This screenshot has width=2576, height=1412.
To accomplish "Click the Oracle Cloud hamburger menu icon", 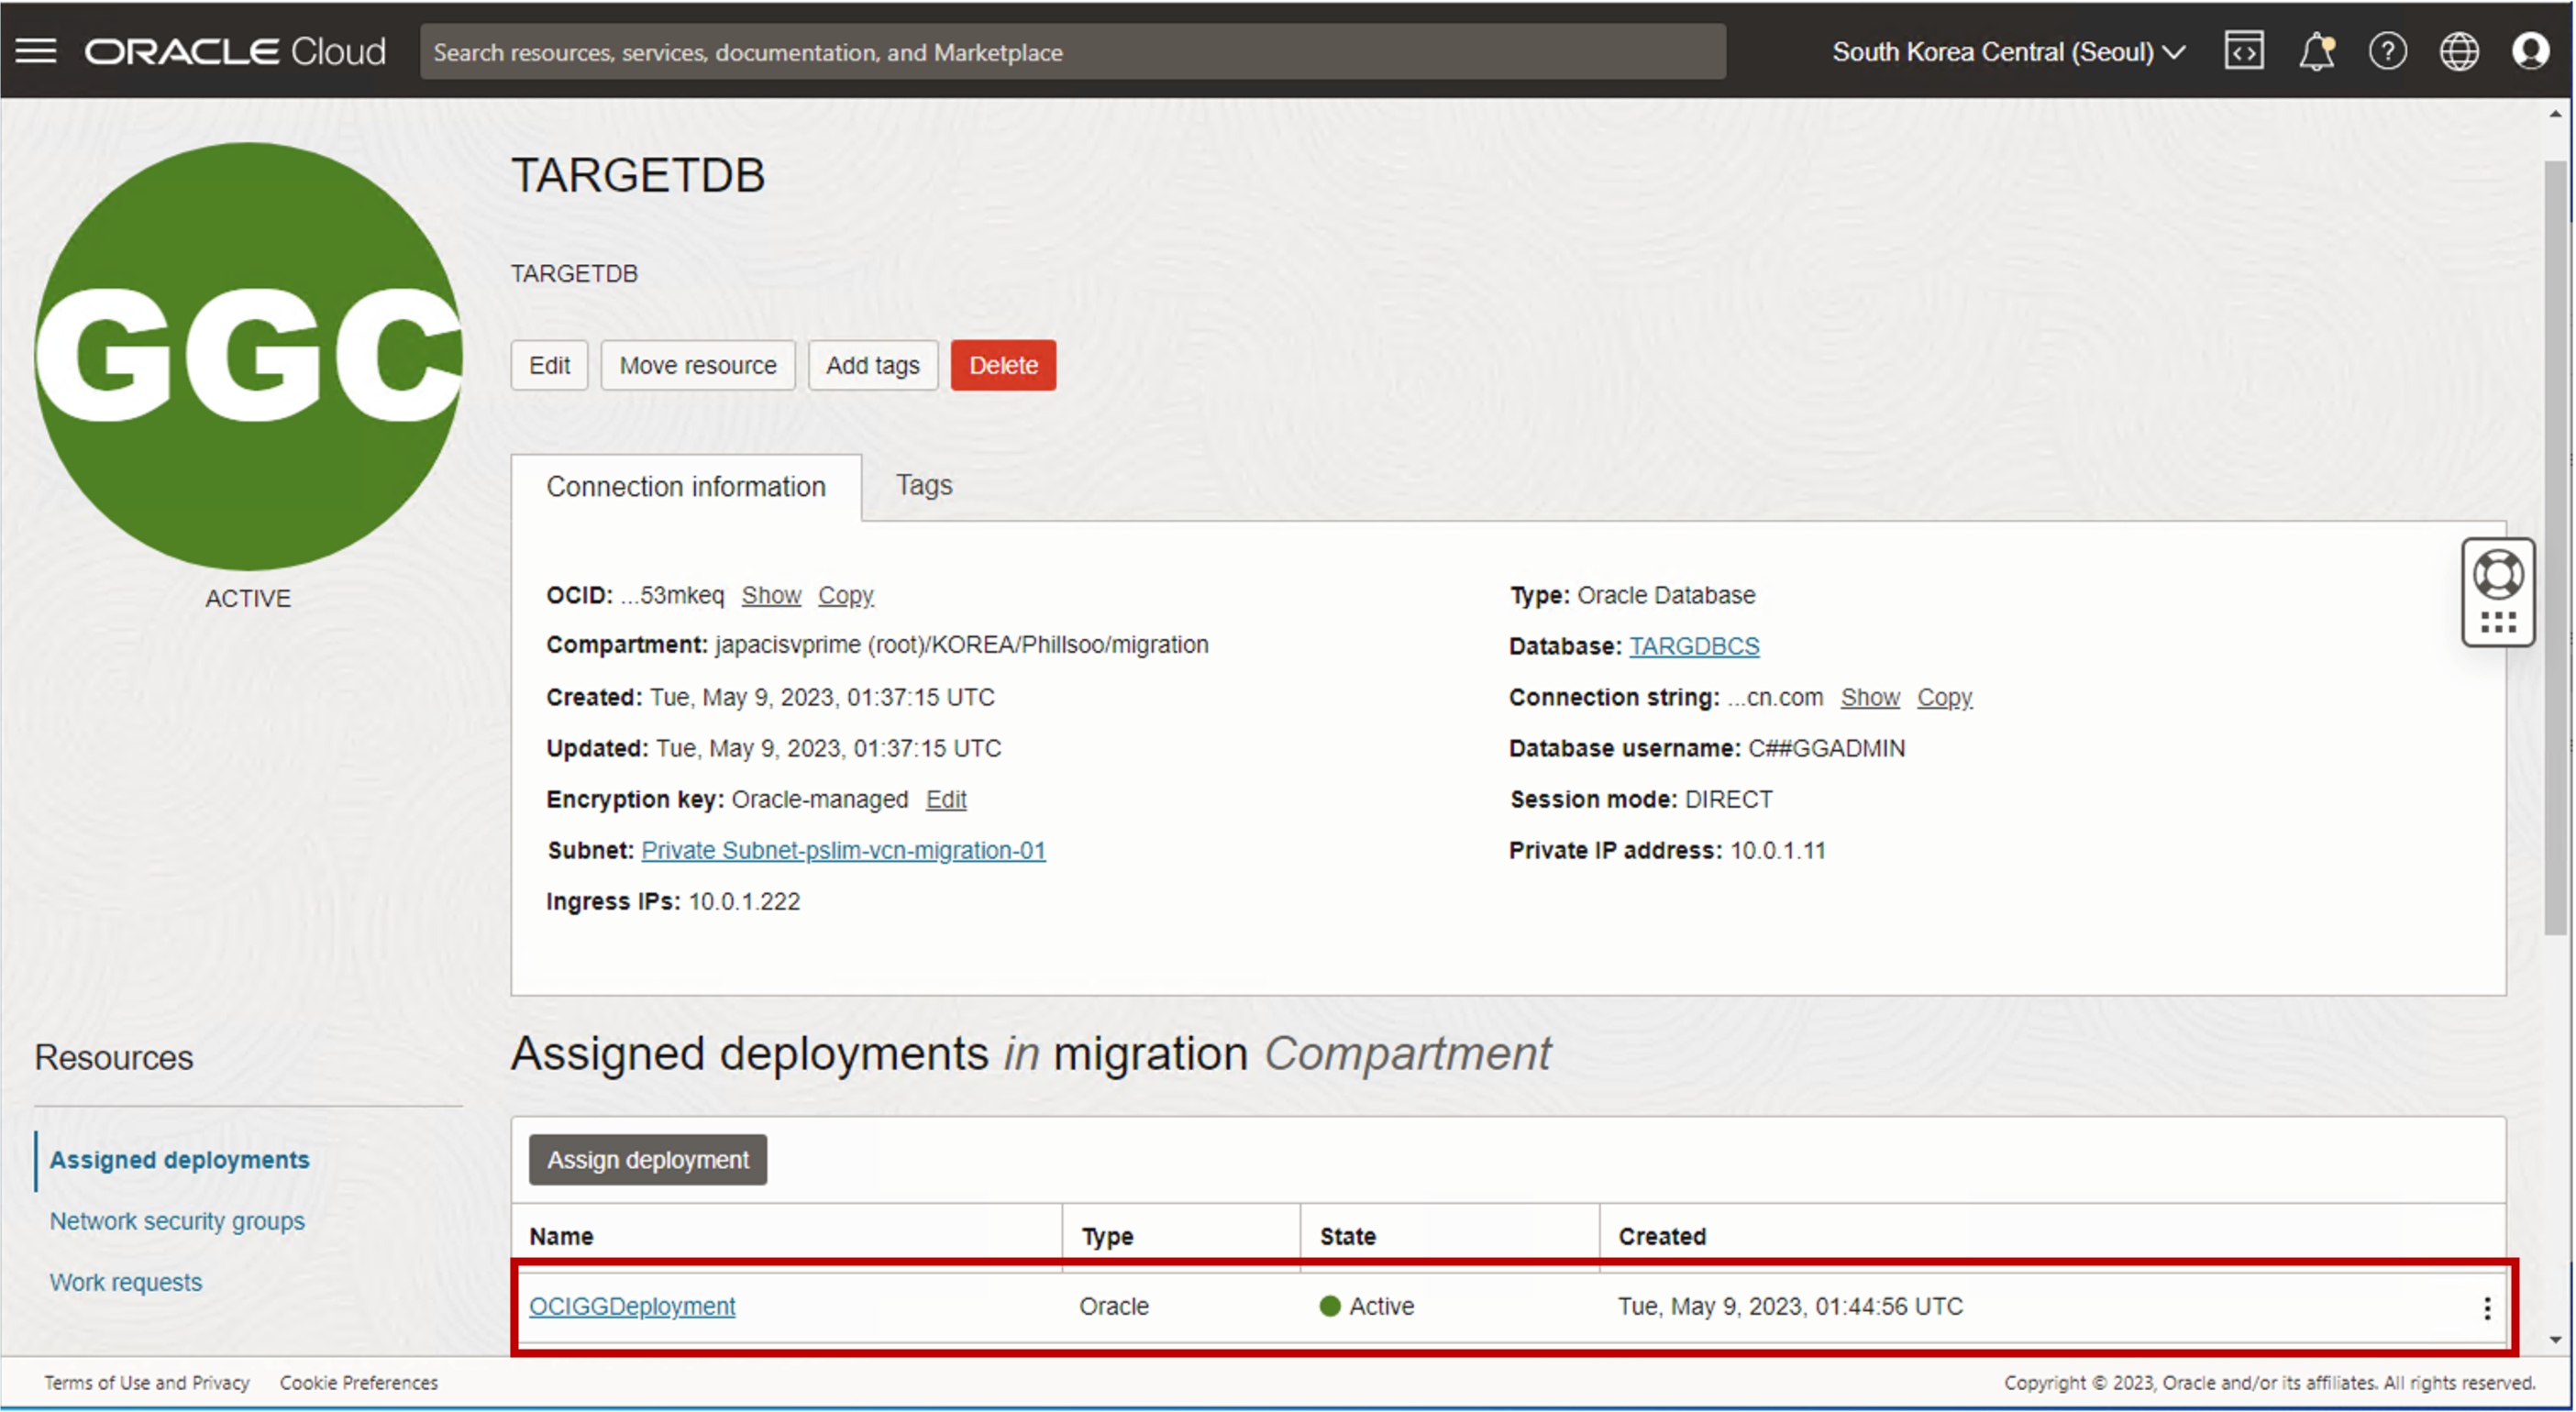I will point(35,50).
